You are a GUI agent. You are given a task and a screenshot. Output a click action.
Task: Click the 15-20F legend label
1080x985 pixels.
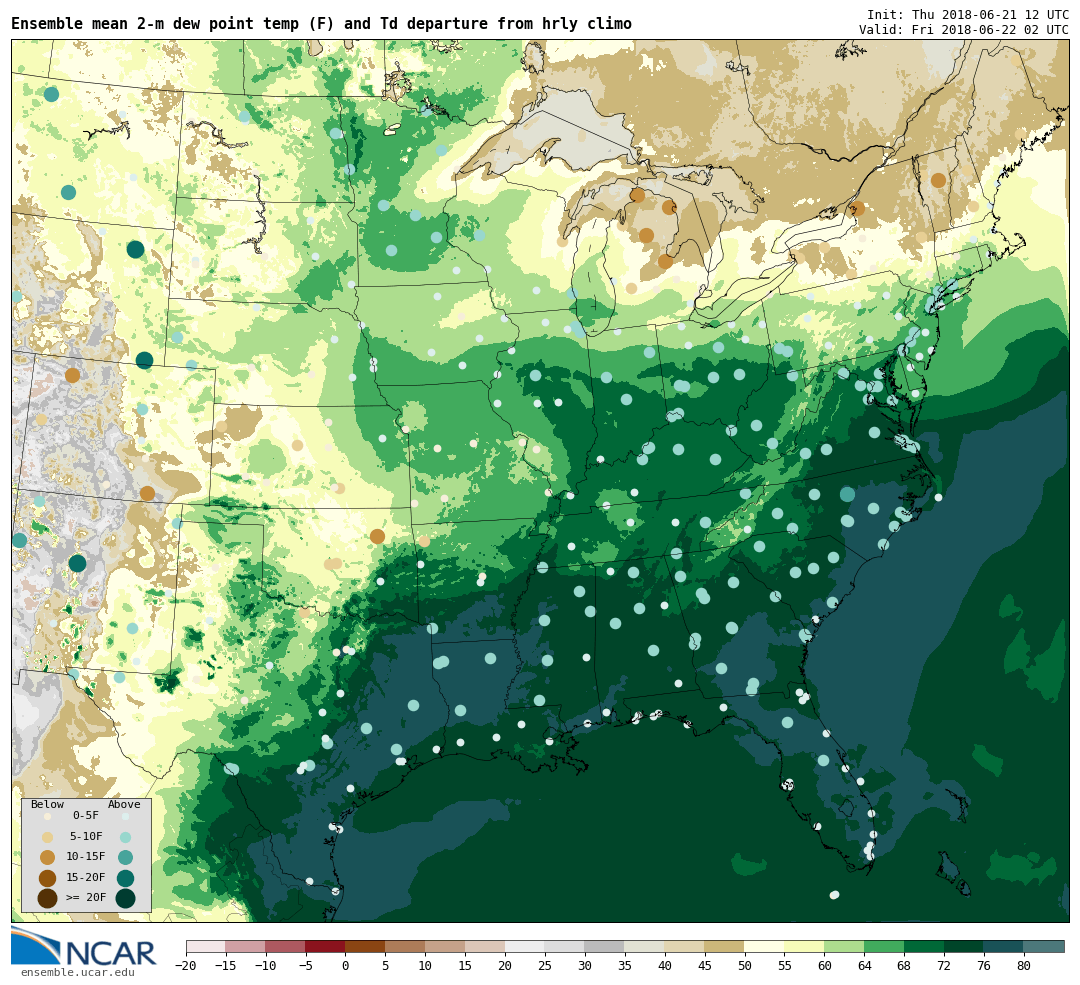(x=86, y=878)
